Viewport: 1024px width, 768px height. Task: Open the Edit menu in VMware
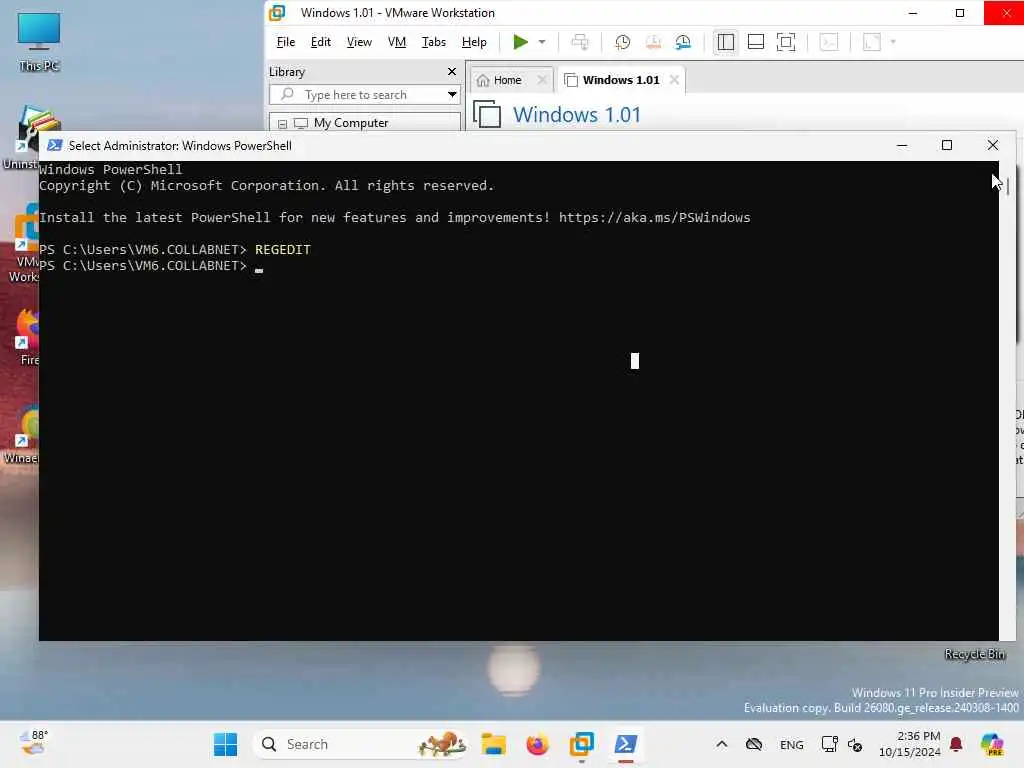coord(320,42)
